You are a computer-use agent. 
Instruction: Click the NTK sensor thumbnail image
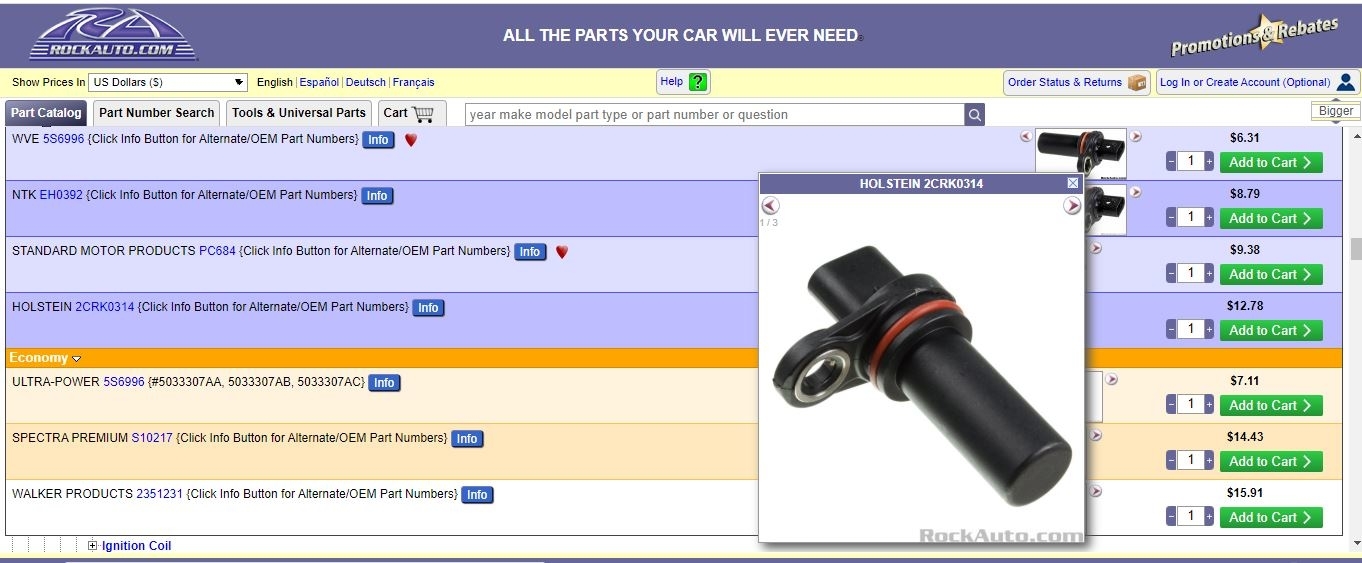click(1105, 208)
